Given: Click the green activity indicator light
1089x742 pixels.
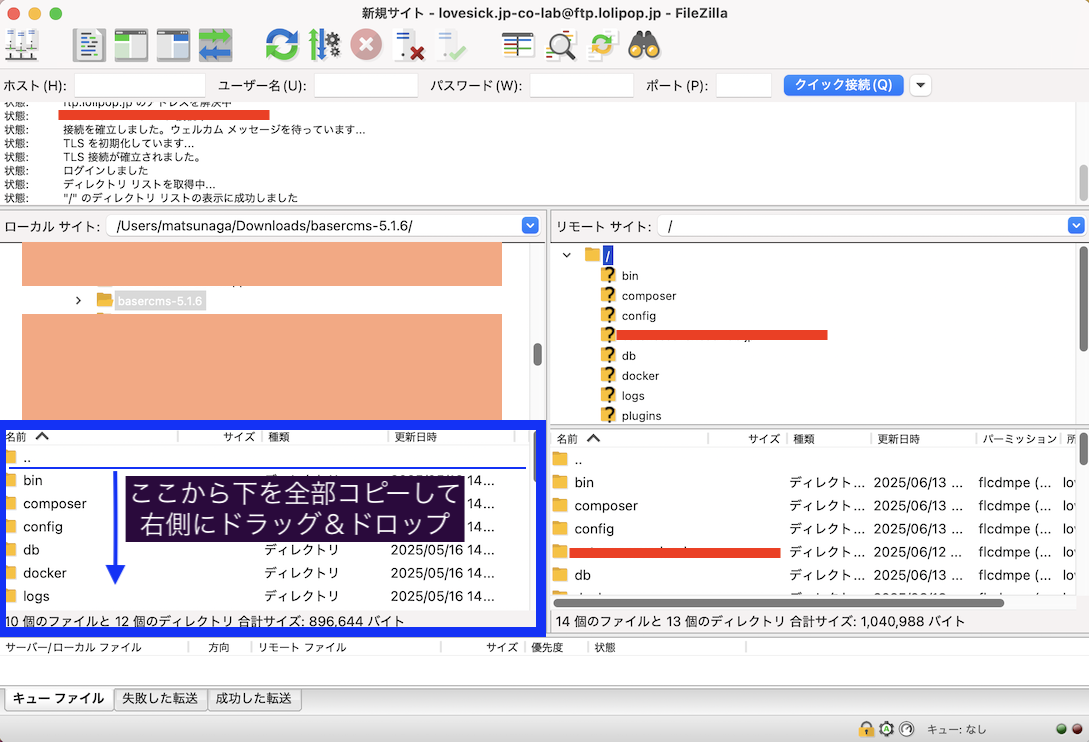Looking at the screenshot, I should click(x=1061, y=729).
